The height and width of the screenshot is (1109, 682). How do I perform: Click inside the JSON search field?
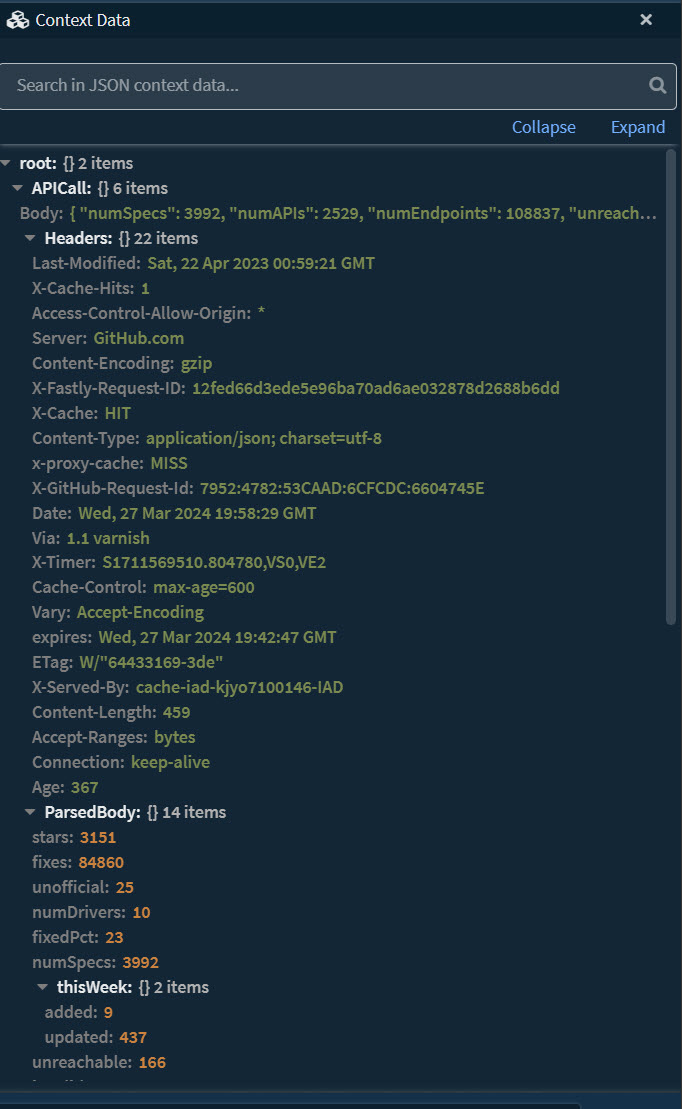pos(300,86)
